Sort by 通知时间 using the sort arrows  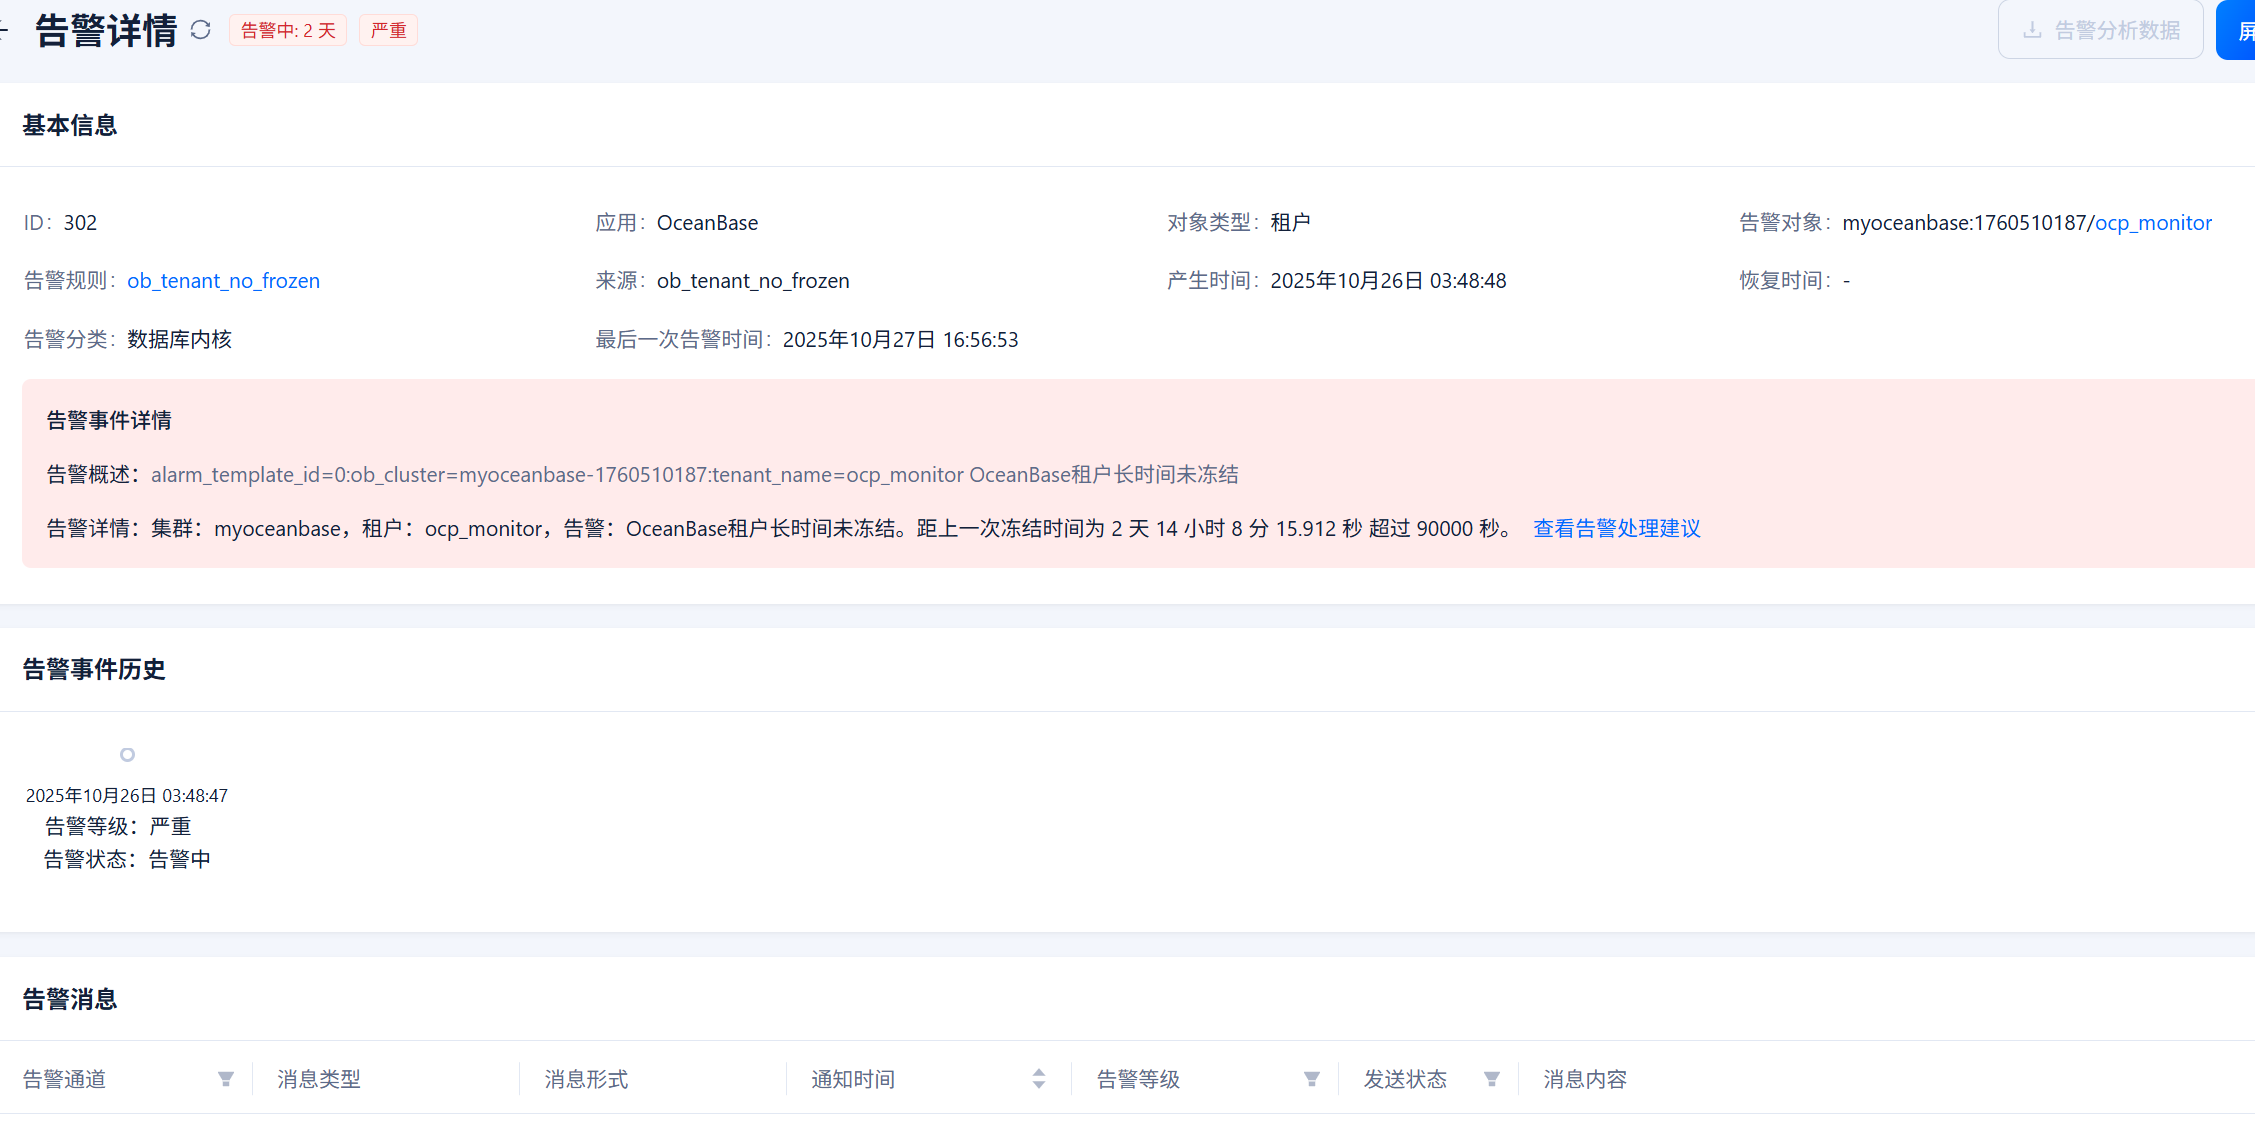click(x=1039, y=1079)
